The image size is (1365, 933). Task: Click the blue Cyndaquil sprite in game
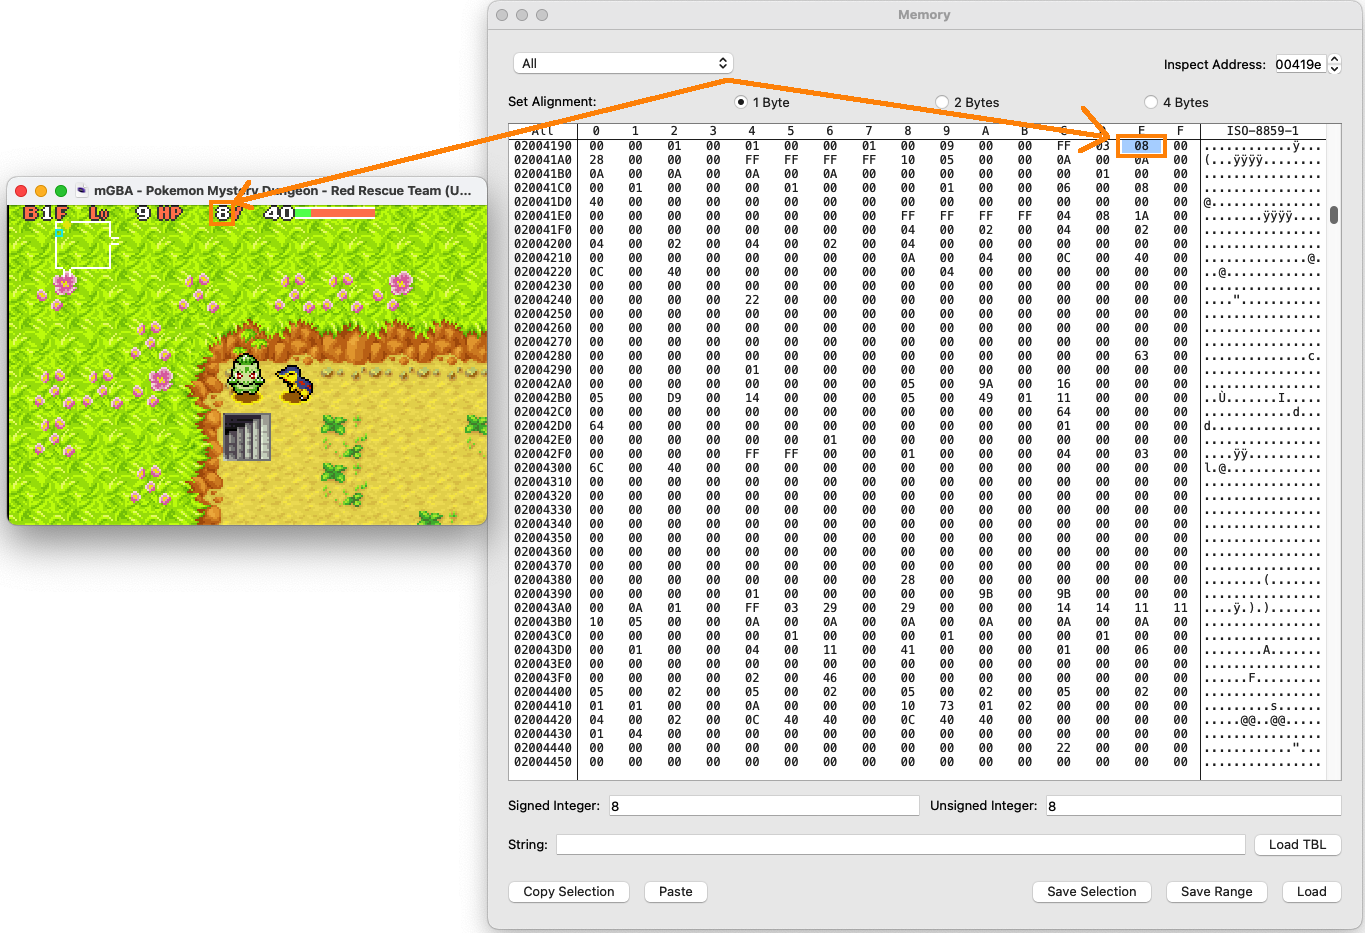pos(295,383)
